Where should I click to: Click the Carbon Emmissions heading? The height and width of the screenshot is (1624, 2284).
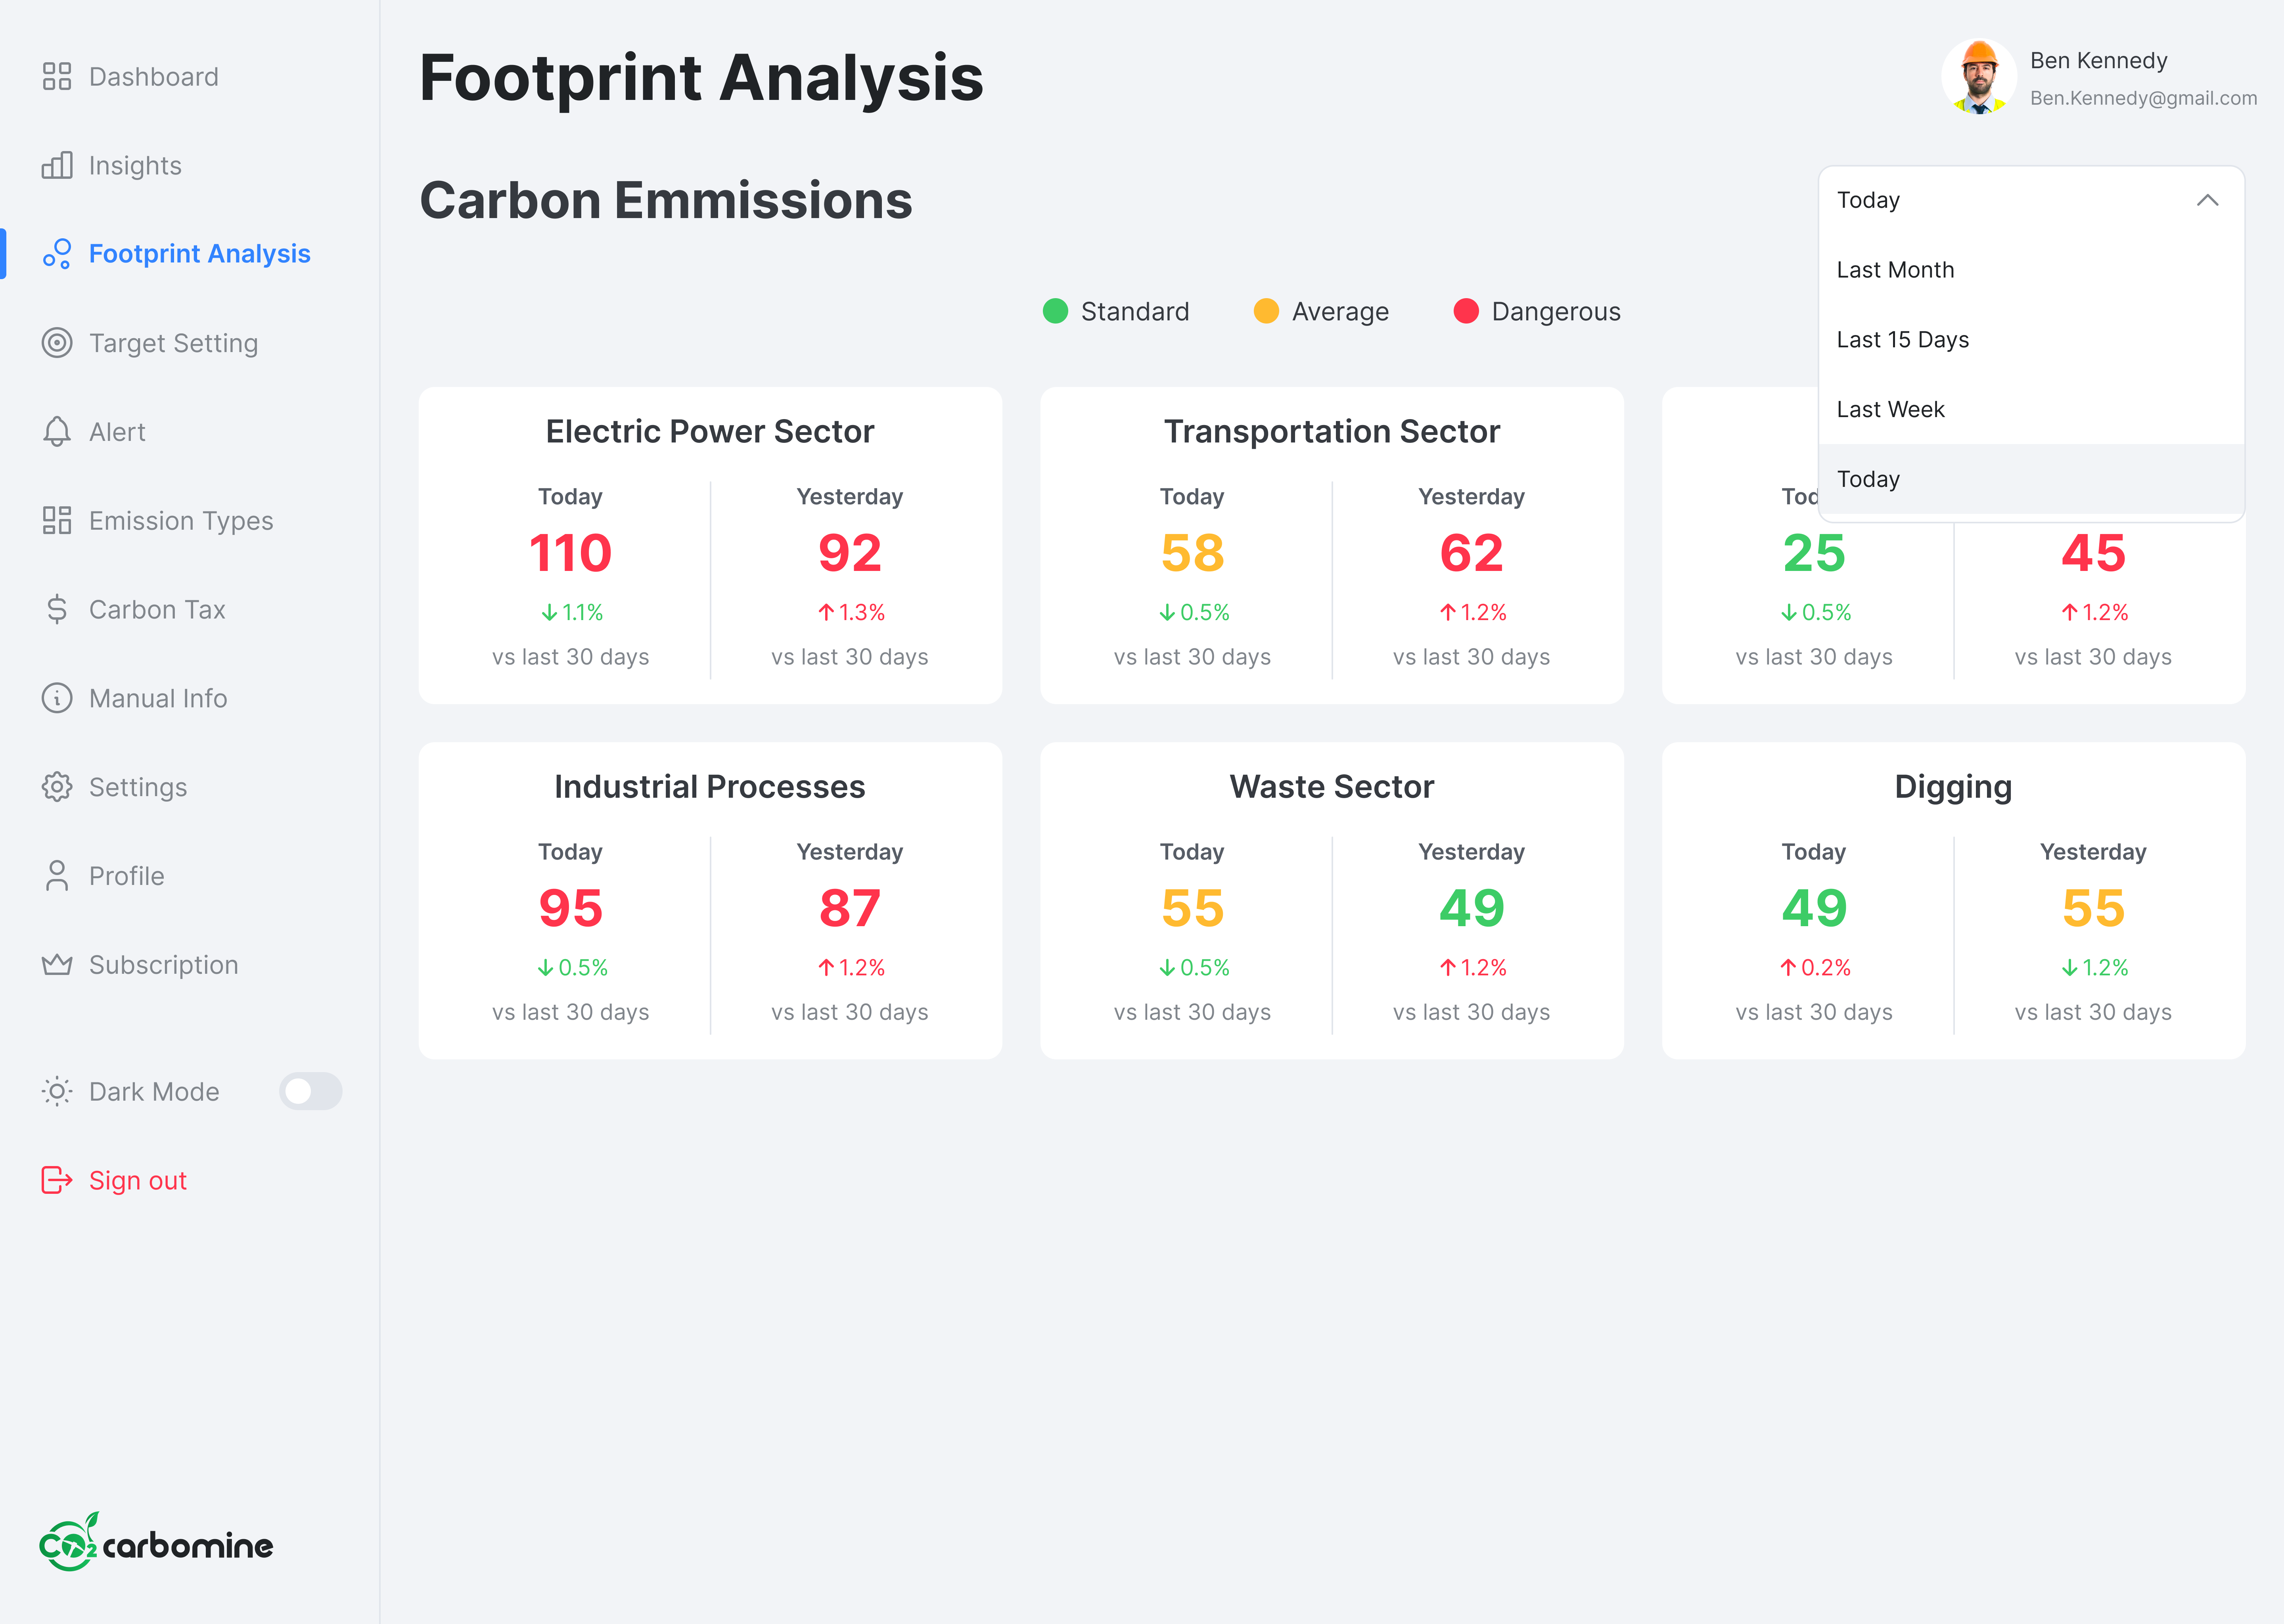666,200
